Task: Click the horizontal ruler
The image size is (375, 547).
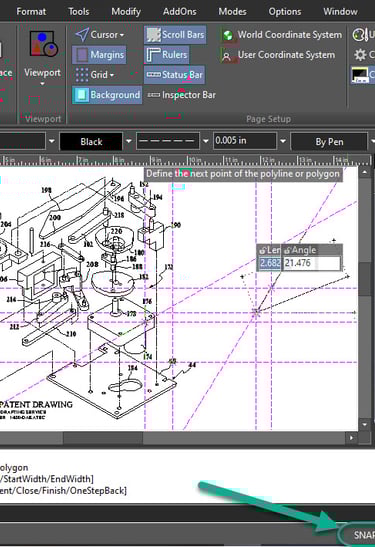Action: pos(185,160)
